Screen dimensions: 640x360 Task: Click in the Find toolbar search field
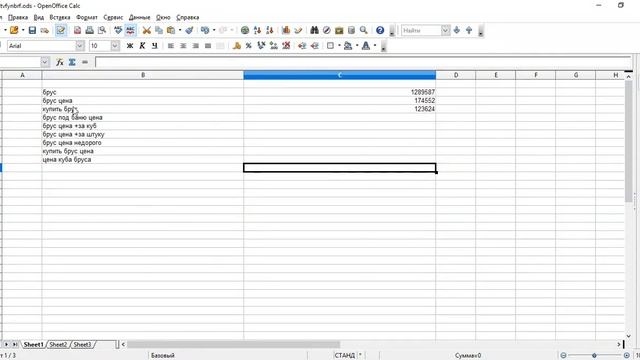(421, 30)
